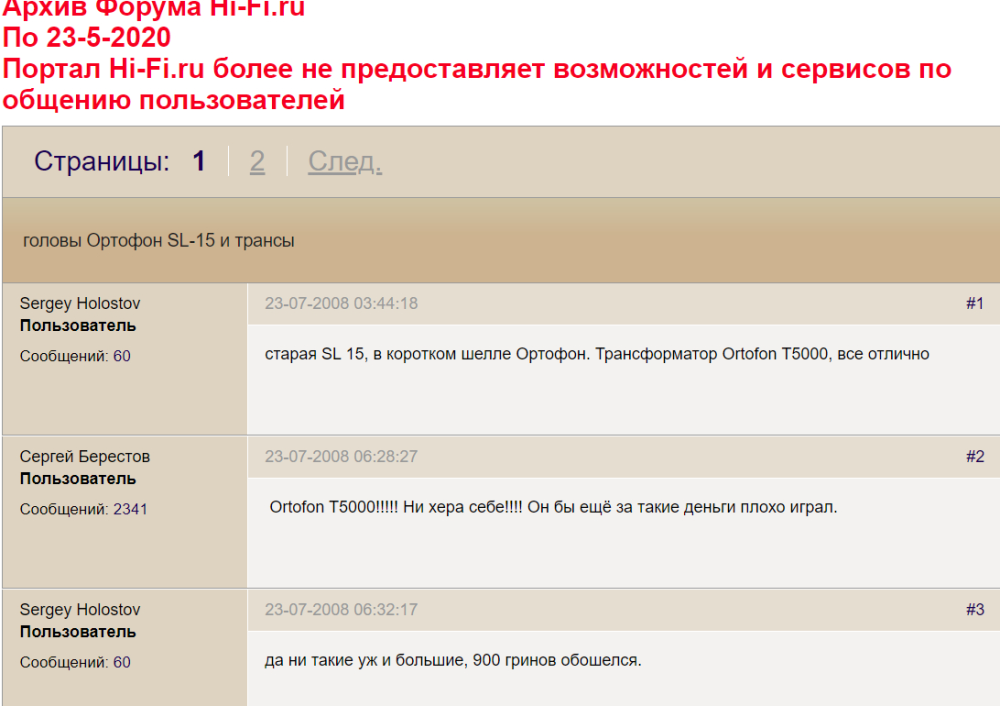Select current page number 1
The height and width of the screenshot is (706, 1000).
tap(199, 162)
